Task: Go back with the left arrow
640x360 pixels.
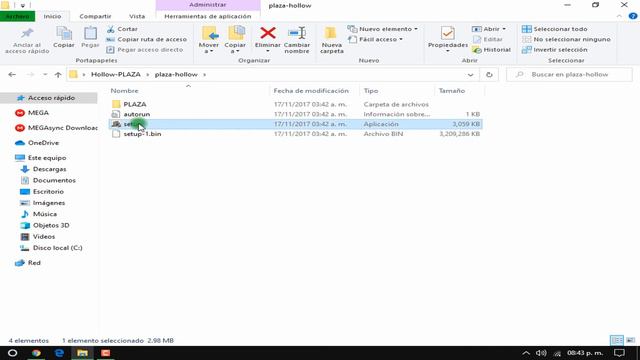Action: (12, 75)
